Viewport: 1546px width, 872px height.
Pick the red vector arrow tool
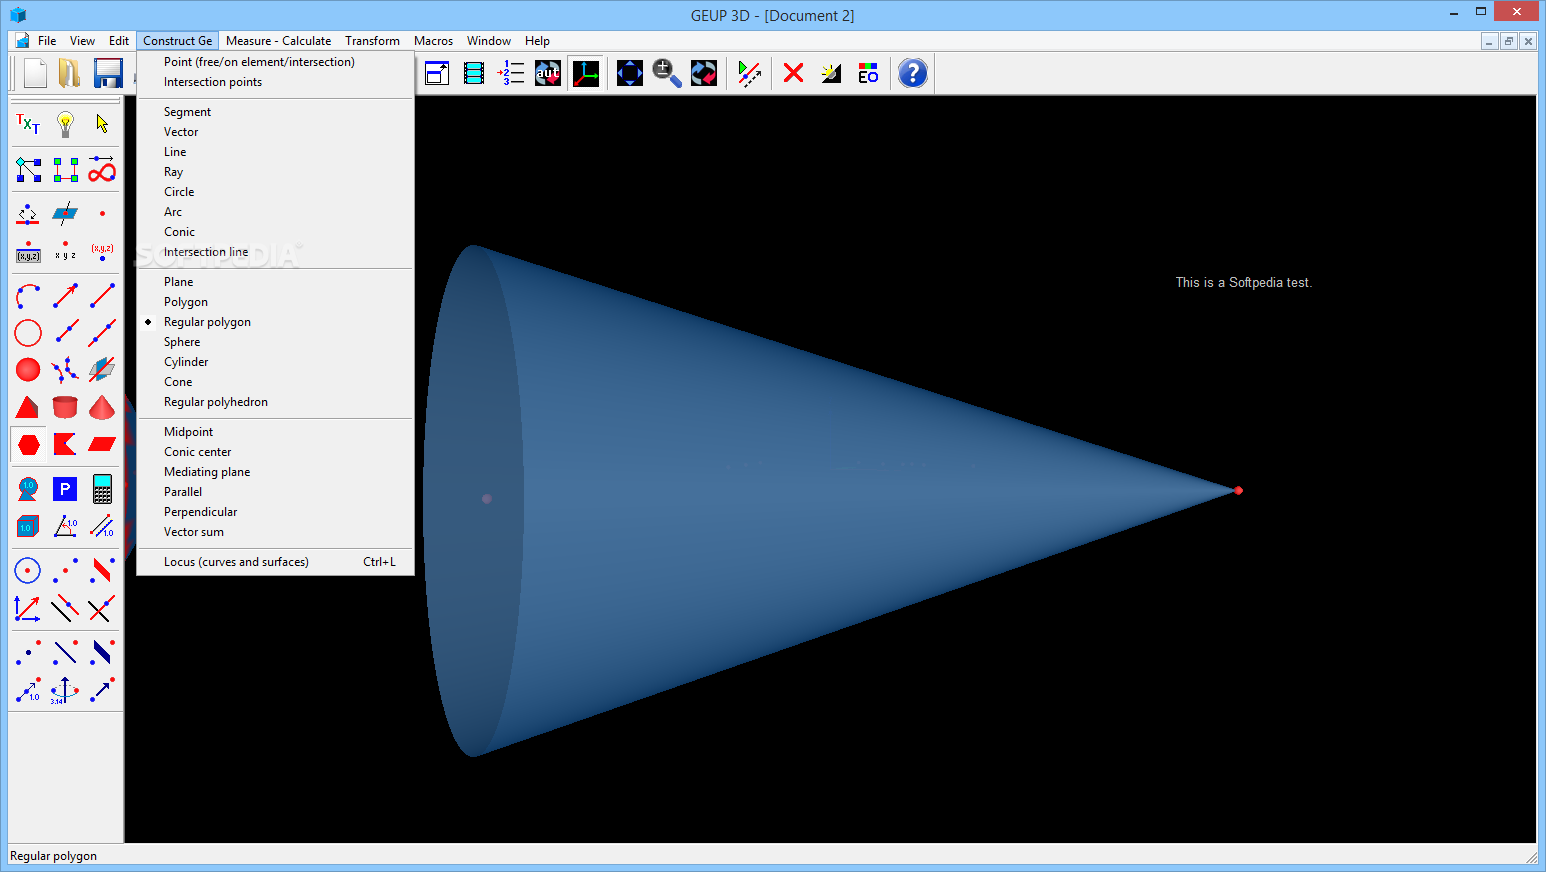[65, 296]
